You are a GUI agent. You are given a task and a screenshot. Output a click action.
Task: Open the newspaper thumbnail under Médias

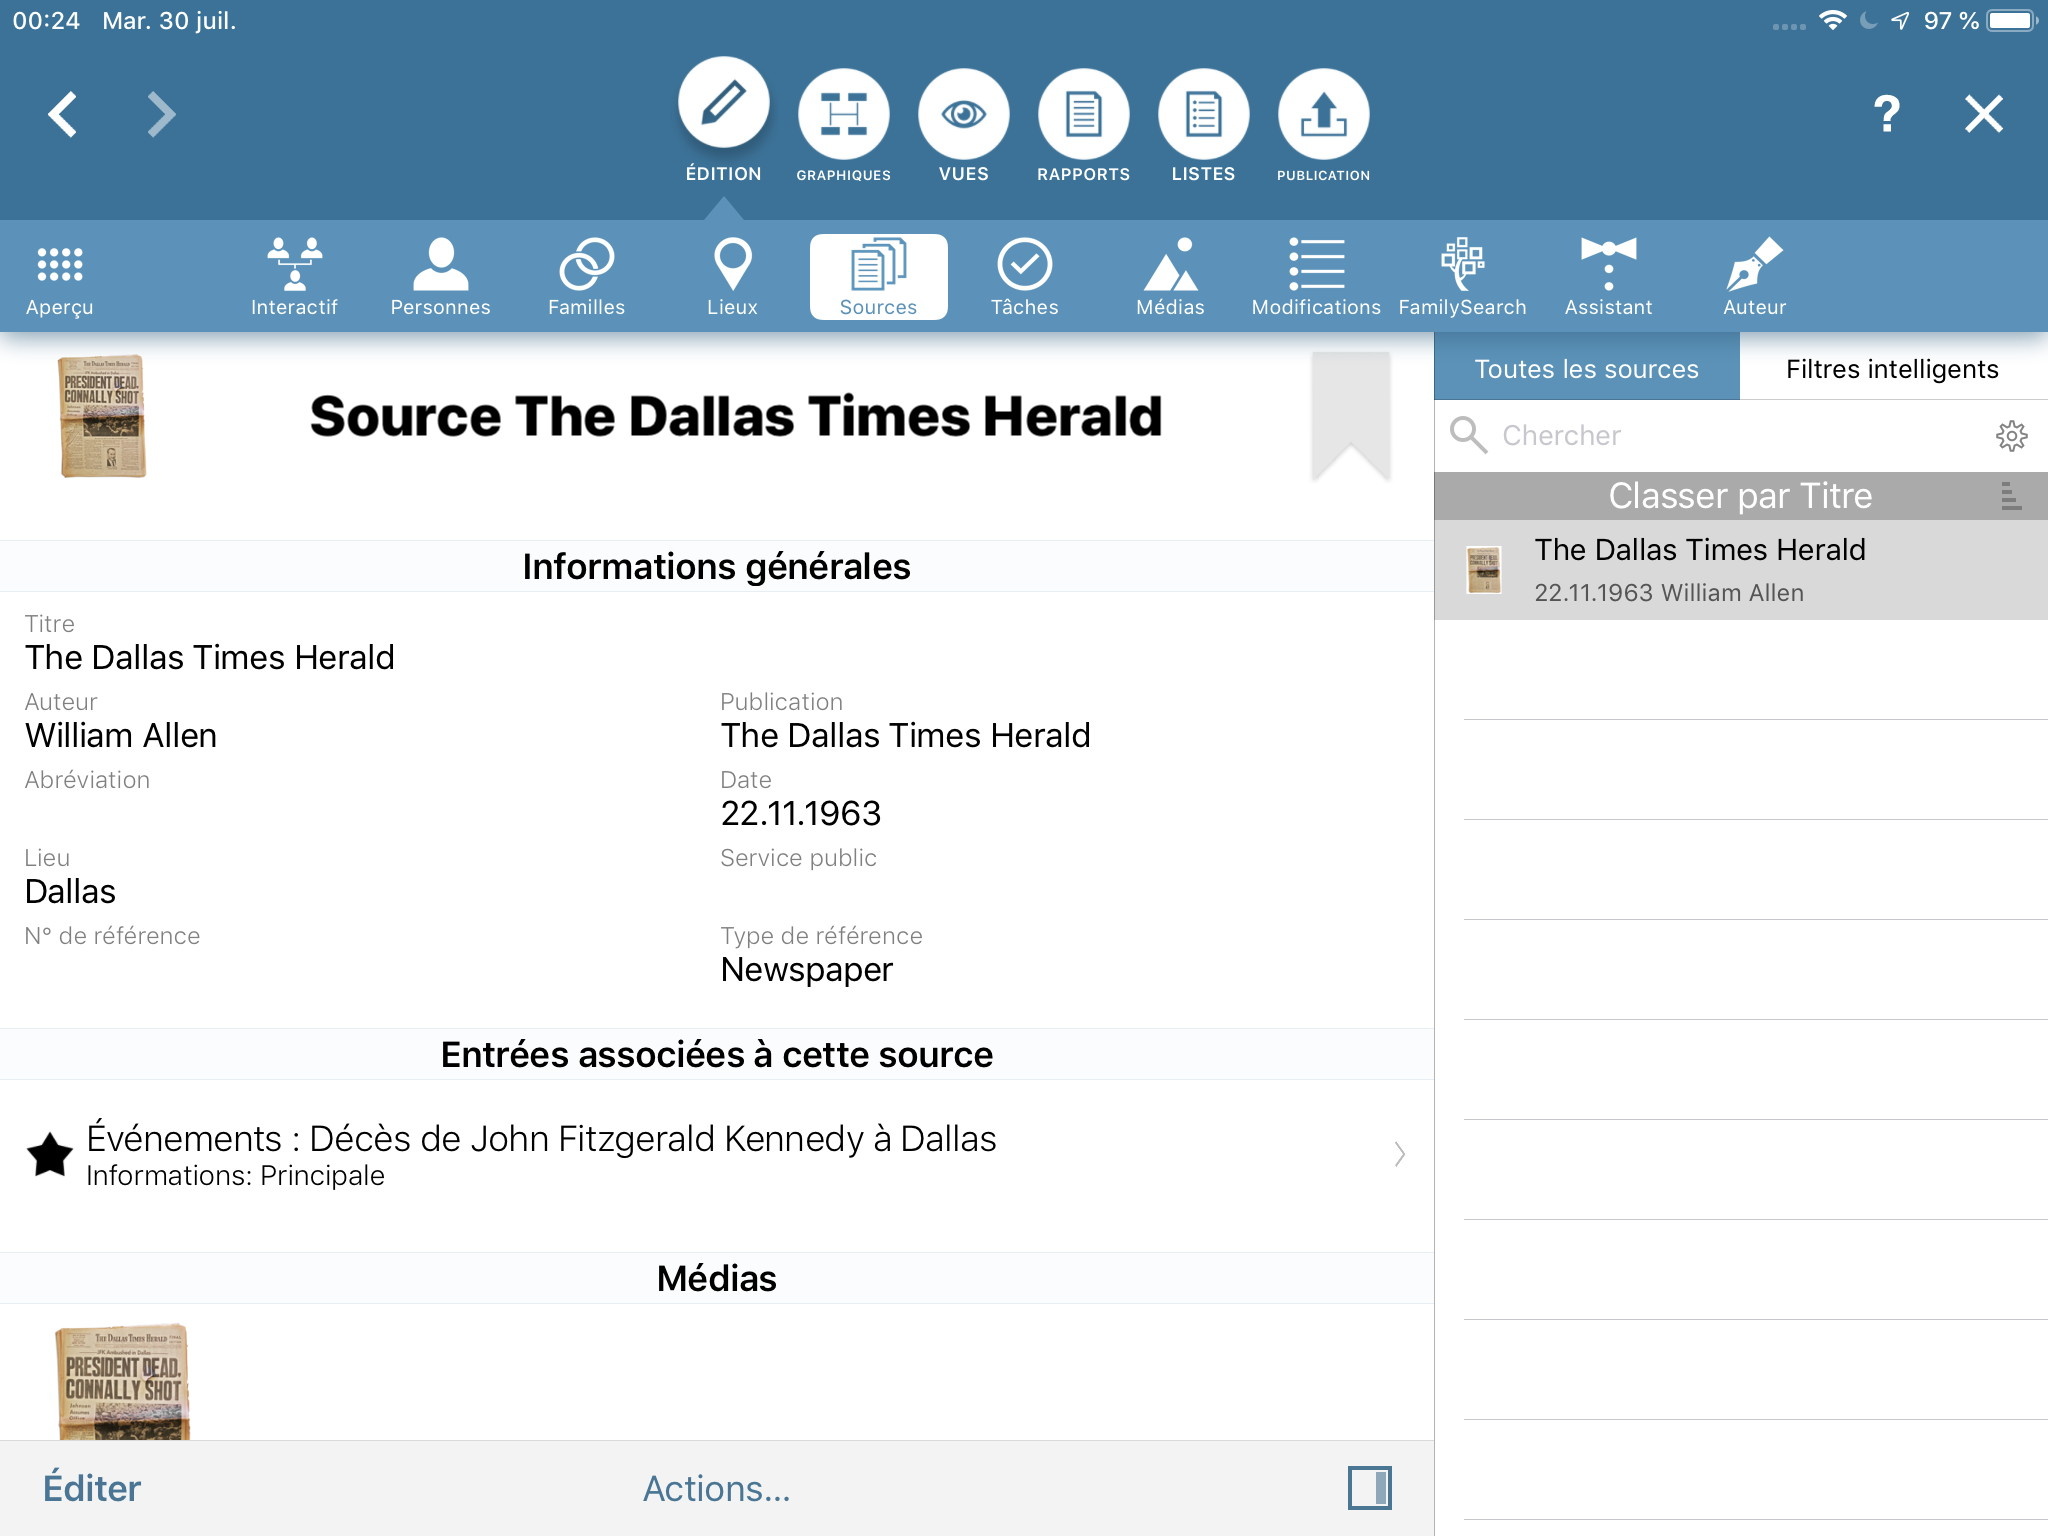[122, 1382]
